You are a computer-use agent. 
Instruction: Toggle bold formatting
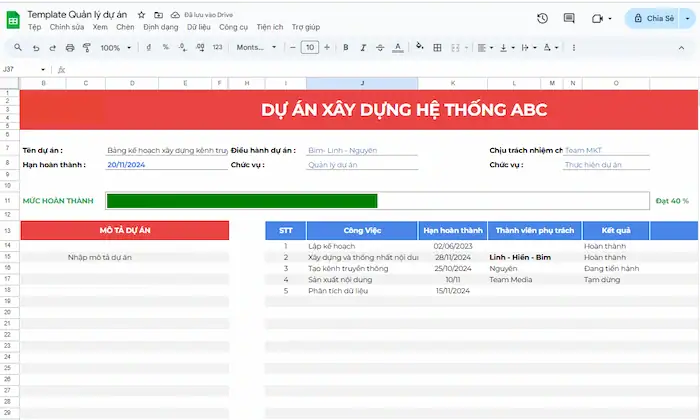tap(346, 47)
